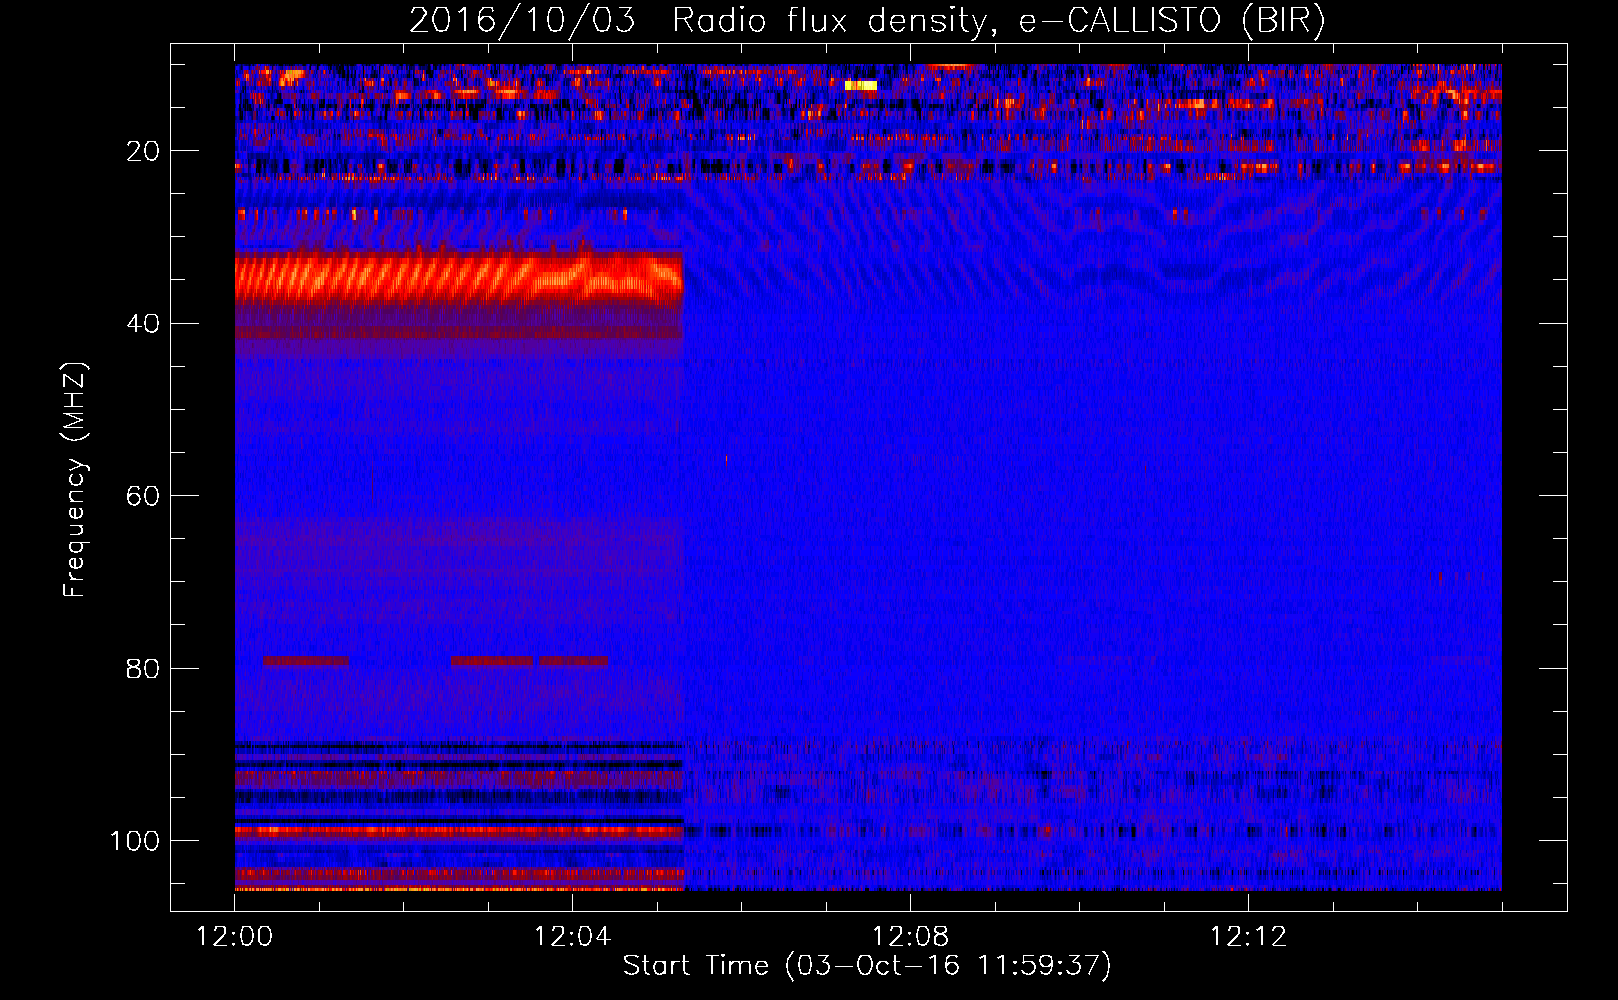Click the "40" frequency tick label
The width and height of the screenshot is (1618, 1000).
143,324
